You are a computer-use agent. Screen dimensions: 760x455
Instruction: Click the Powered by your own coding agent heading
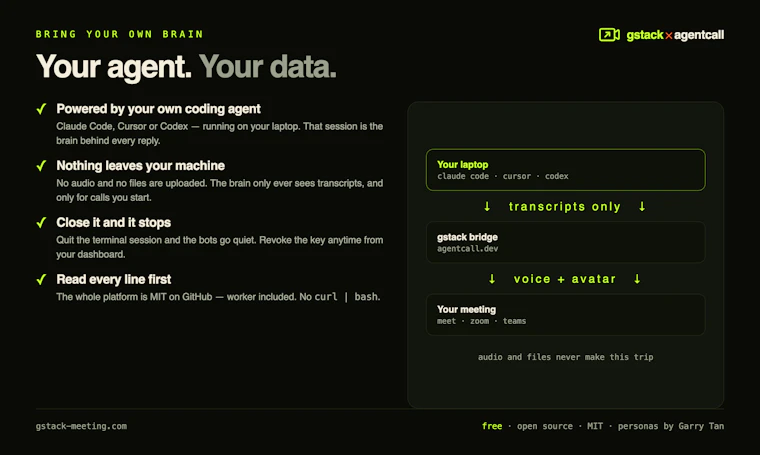pyautogui.click(x=158, y=109)
